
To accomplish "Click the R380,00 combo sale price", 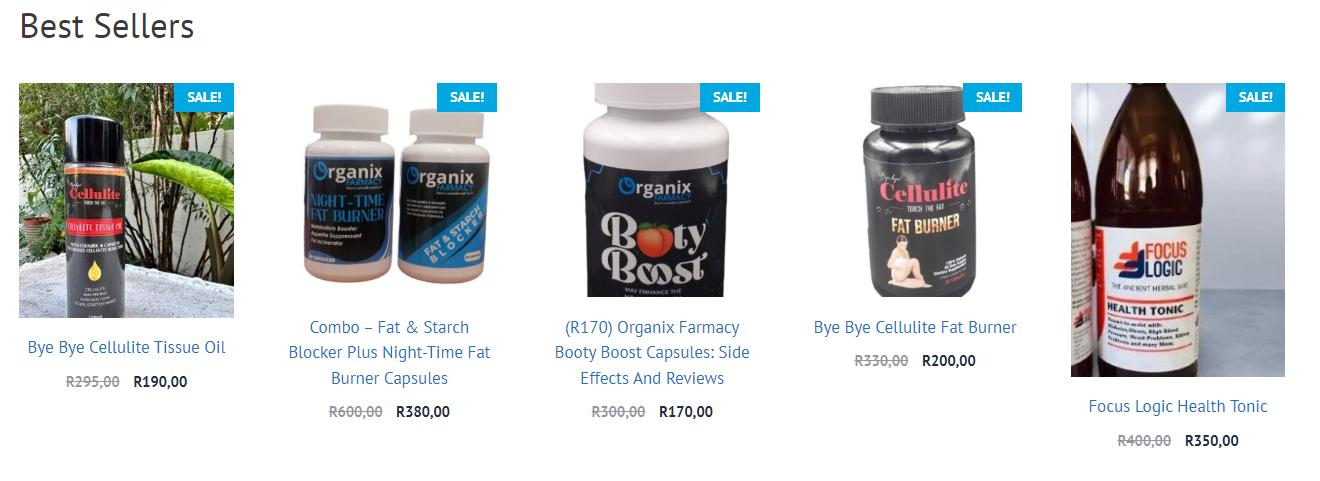I will (x=423, y=411).
